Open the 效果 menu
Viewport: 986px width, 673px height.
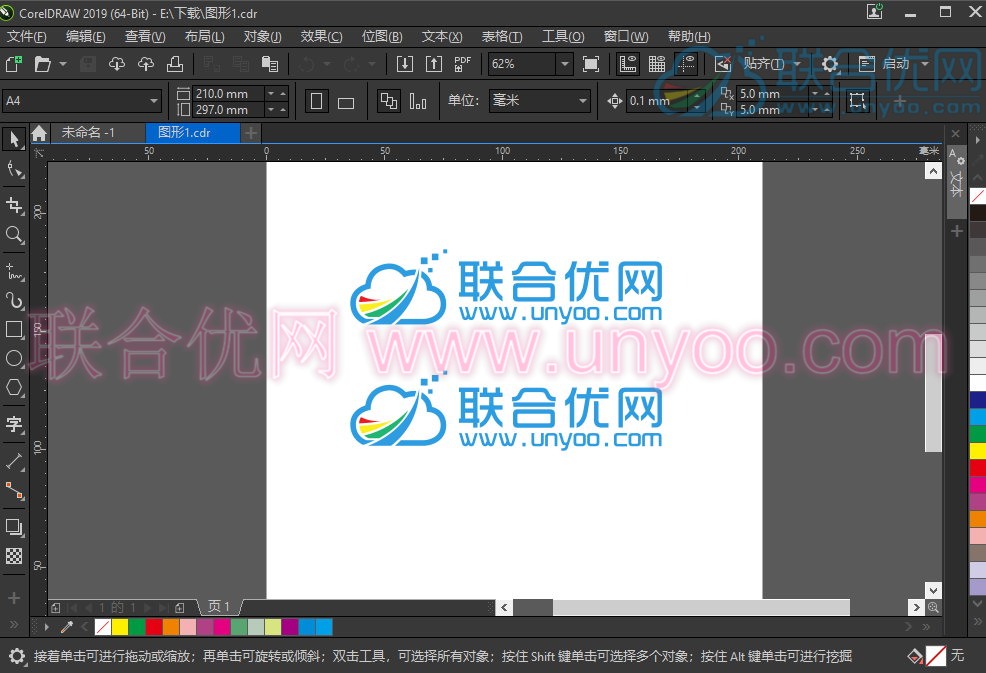(321, 36)
